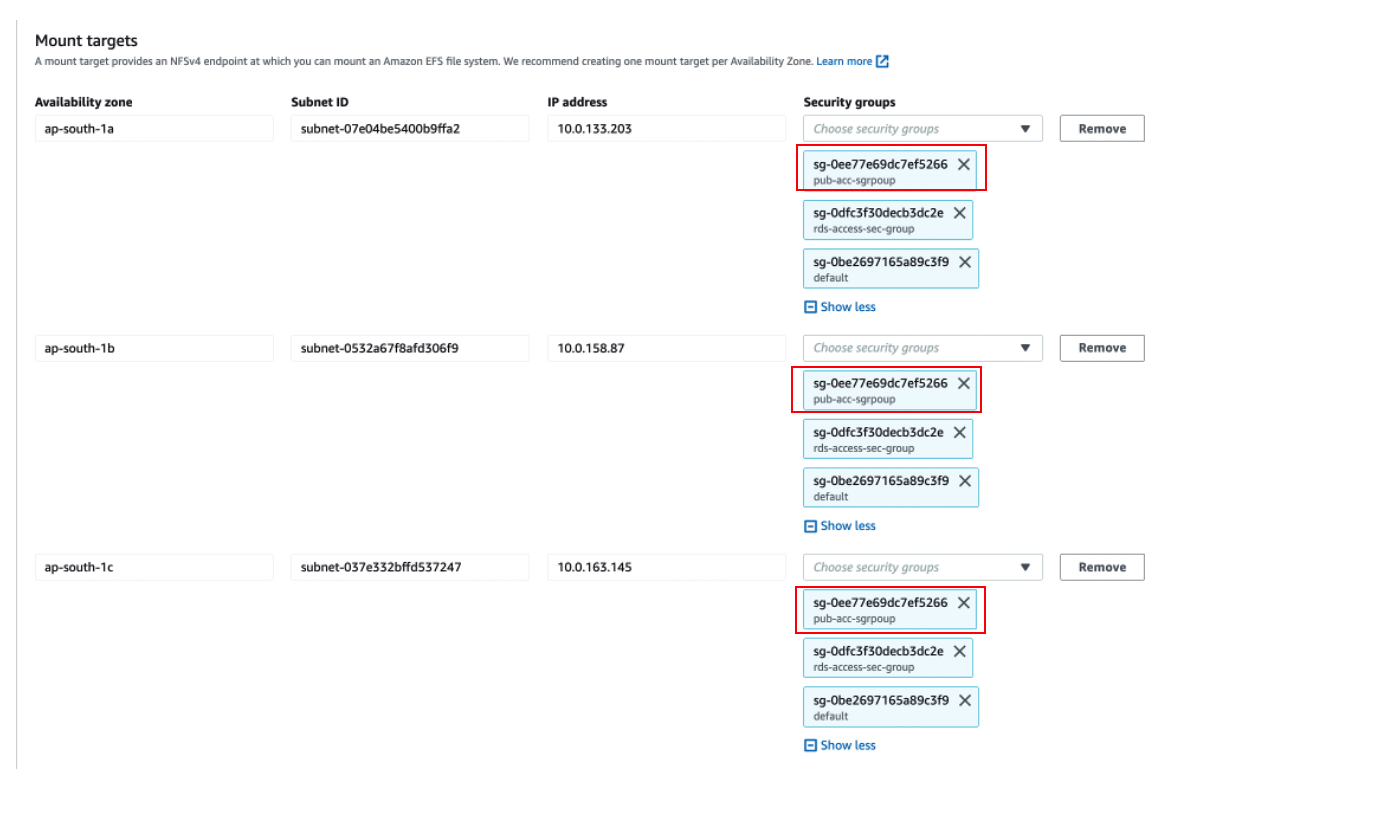The height and width of the screenshot is (820, 1394).
Task: Click the ap-south-1a availability zone field
Action: [x=154, y=128]
